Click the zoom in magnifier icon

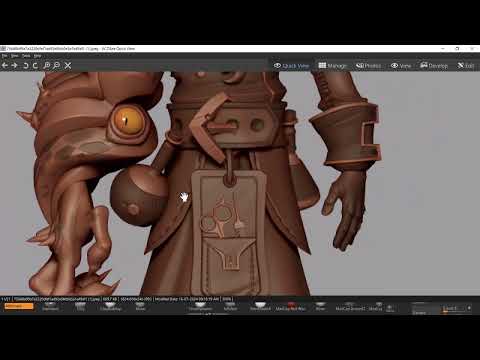pos(47,65)
